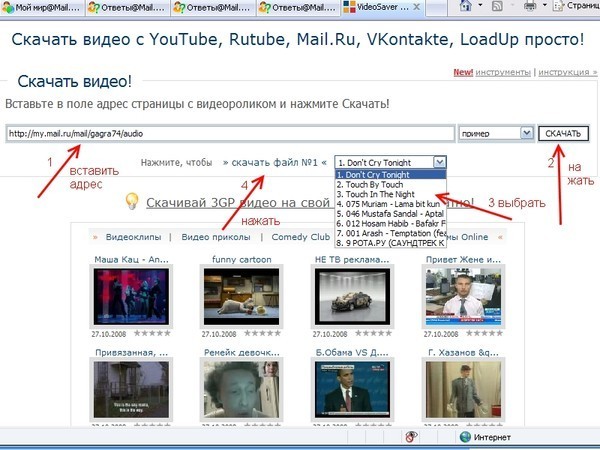Open the funny cartoon video thumbnail
The width and height of the screenshot is (600, 450).
pos(241,297)
